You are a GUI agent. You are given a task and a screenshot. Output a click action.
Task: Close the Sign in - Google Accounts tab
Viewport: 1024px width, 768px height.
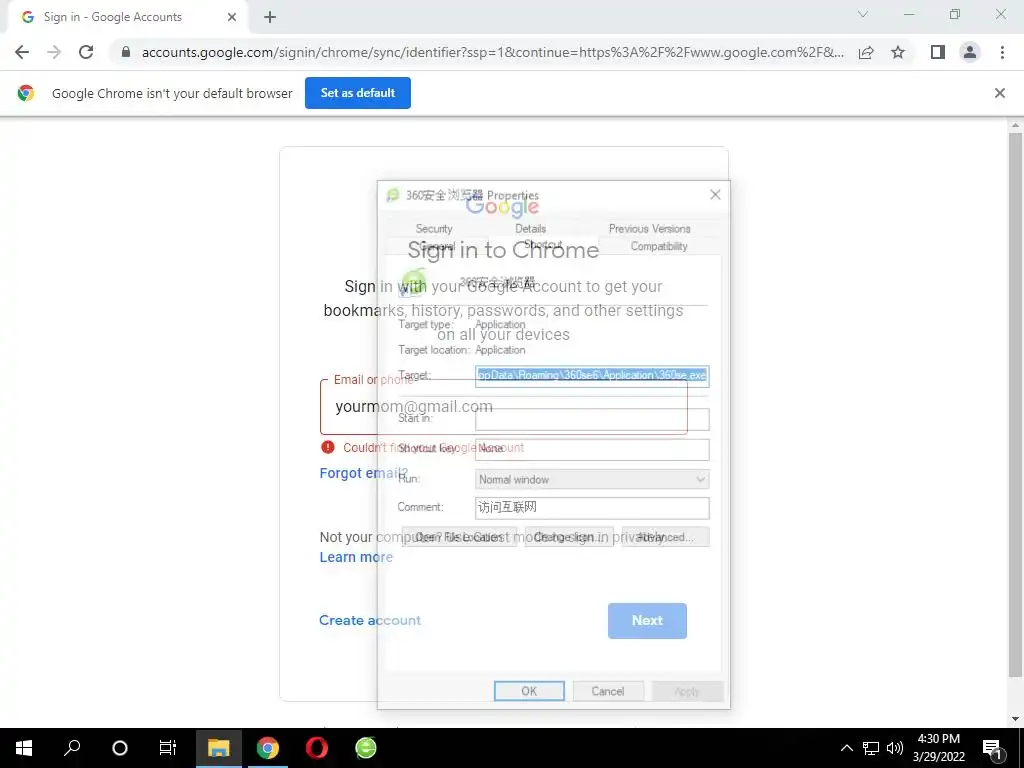point(232,17)
